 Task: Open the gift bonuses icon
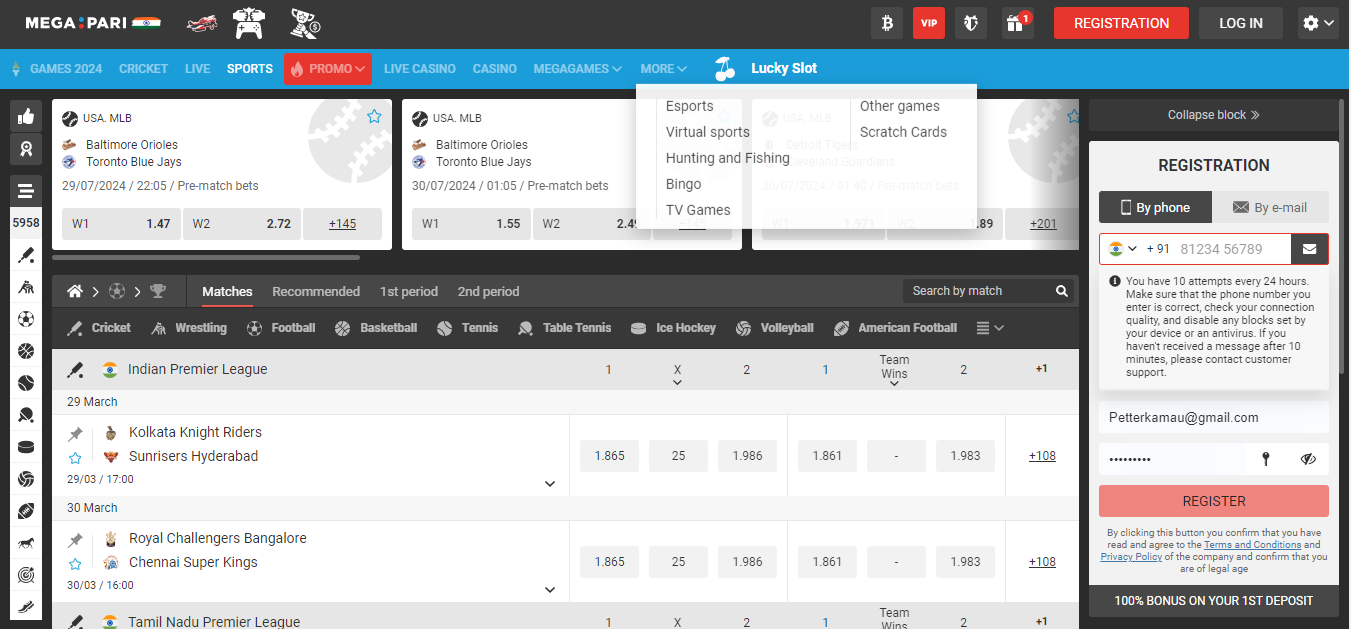tap(1016, 23)
